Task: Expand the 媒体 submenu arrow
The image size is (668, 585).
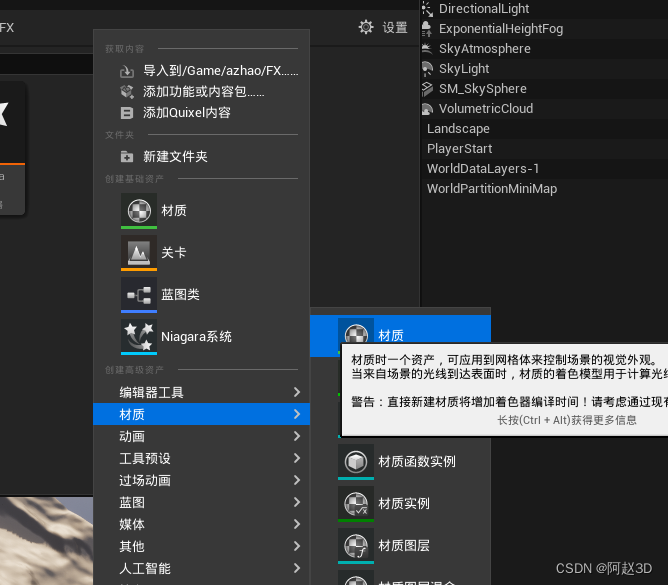Action: (x=297, y=524)
